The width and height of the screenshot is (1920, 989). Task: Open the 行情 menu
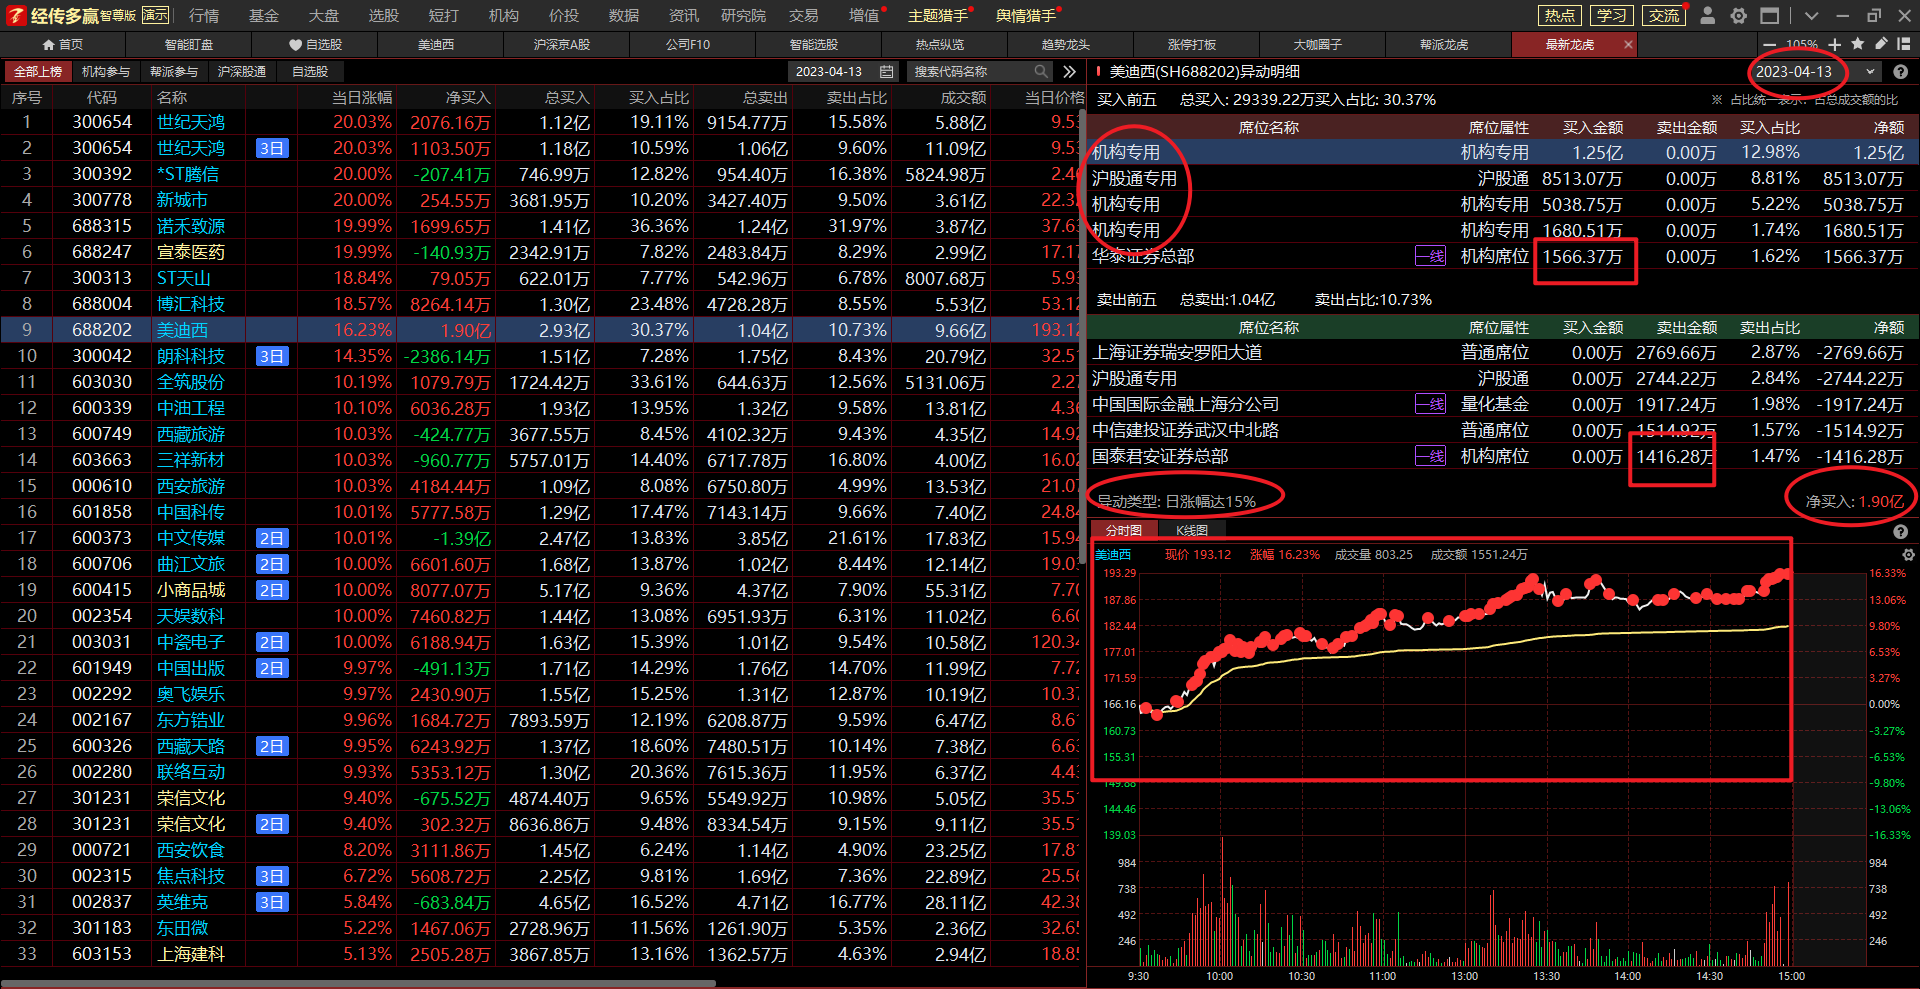(204, 15)
